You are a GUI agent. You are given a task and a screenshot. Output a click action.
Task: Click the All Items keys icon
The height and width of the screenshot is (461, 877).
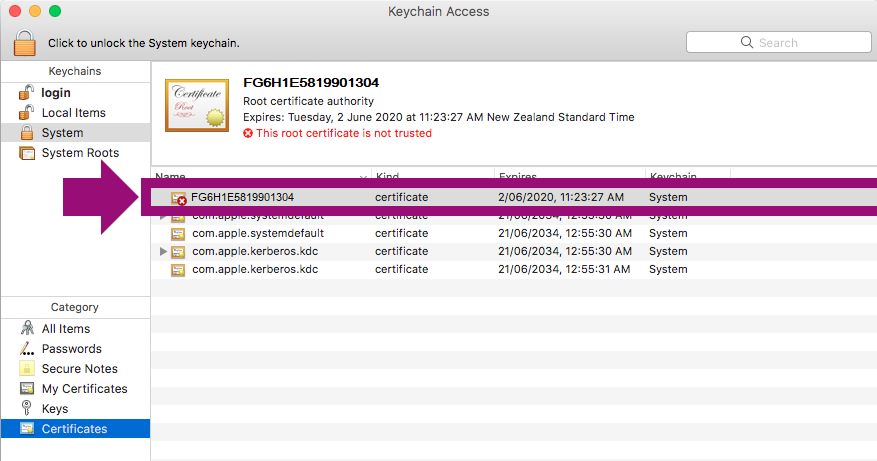27,328
